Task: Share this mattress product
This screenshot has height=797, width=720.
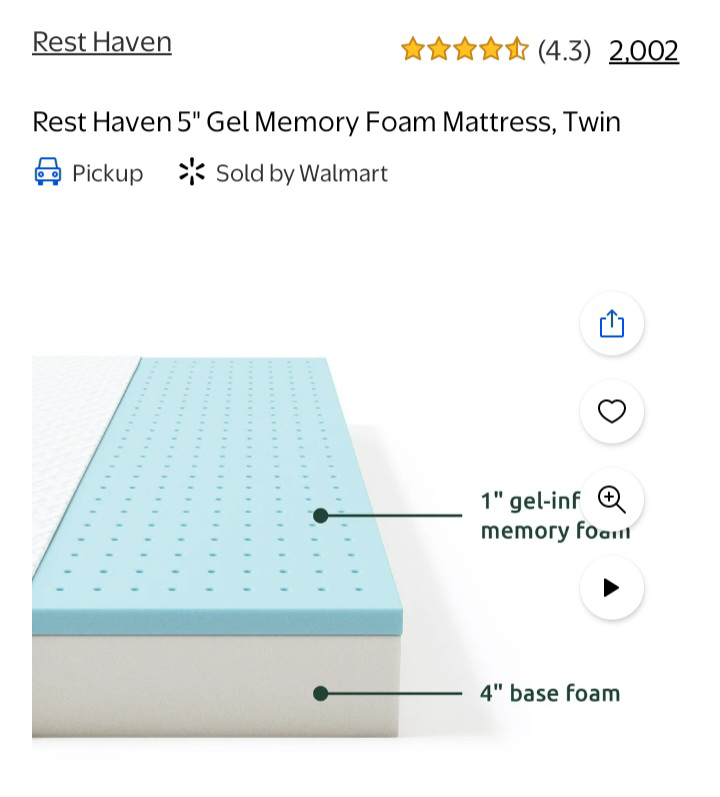Action: point(611,324)
